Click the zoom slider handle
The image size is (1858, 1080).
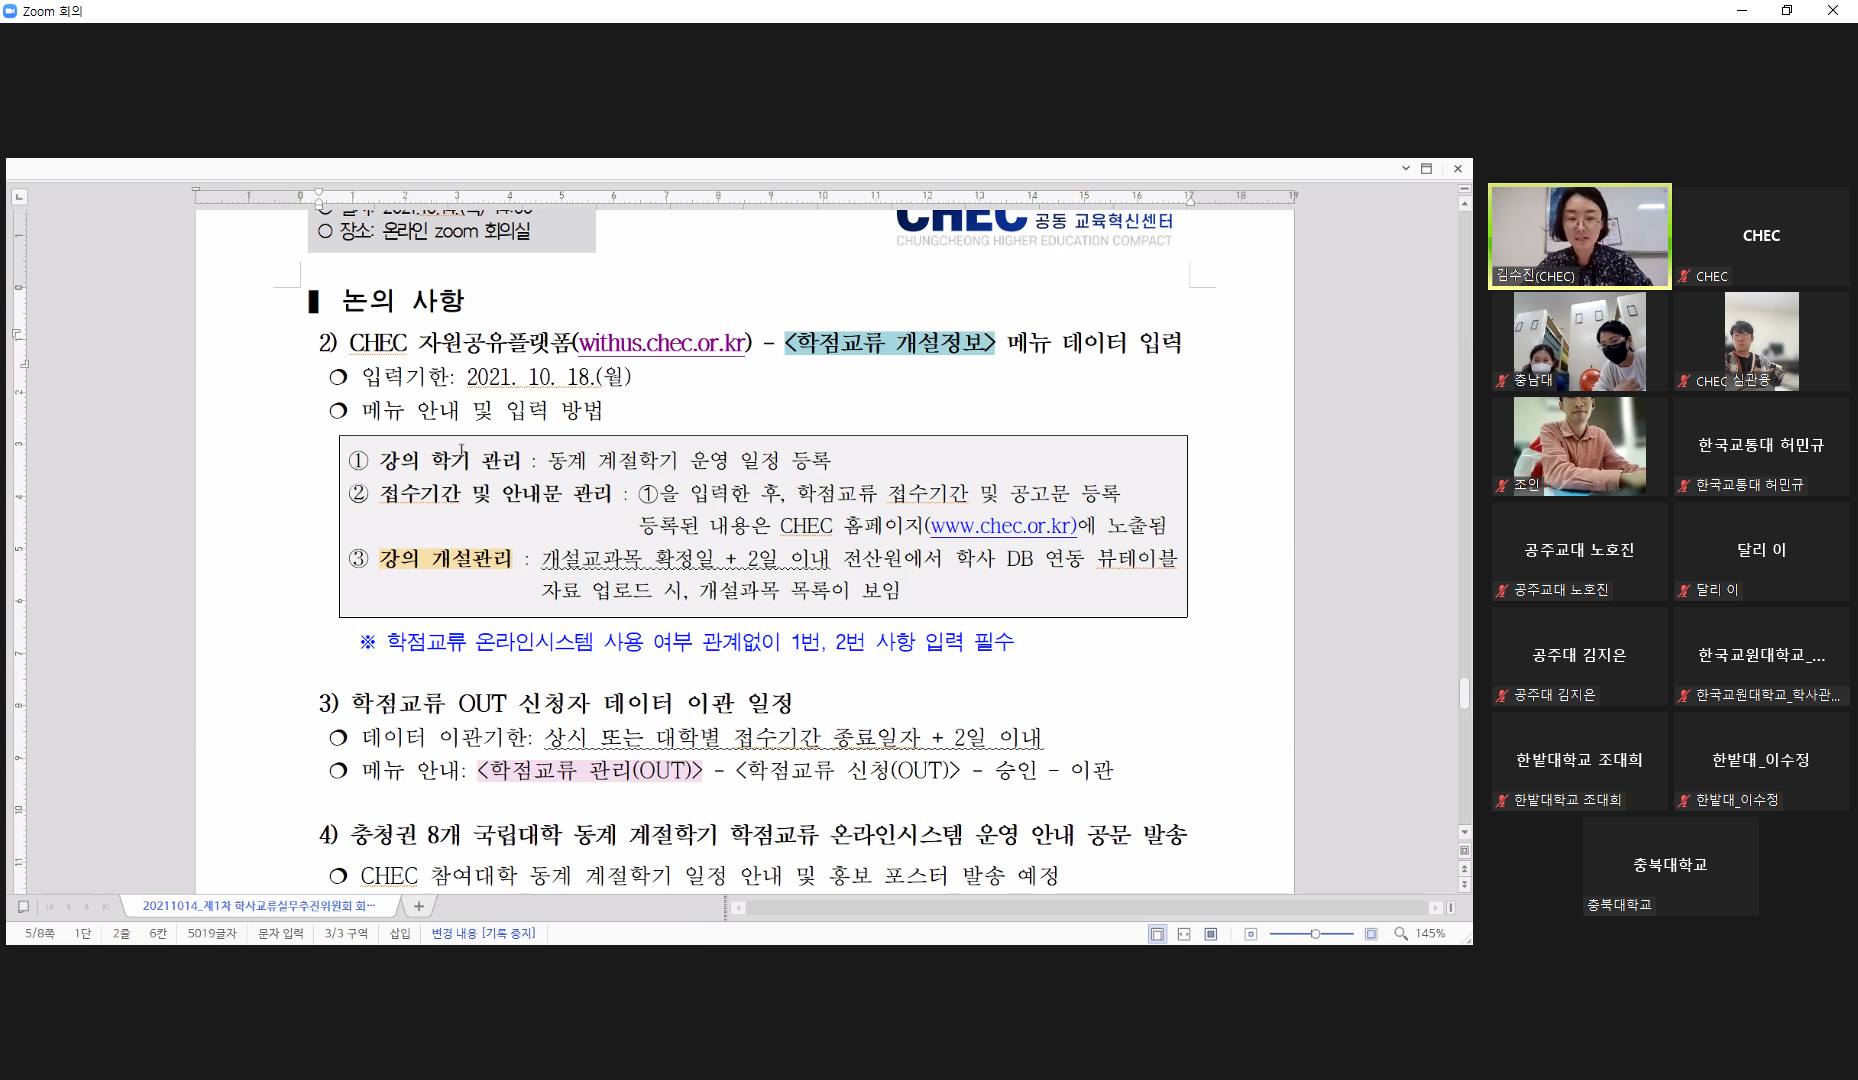tap(1315, 934)
